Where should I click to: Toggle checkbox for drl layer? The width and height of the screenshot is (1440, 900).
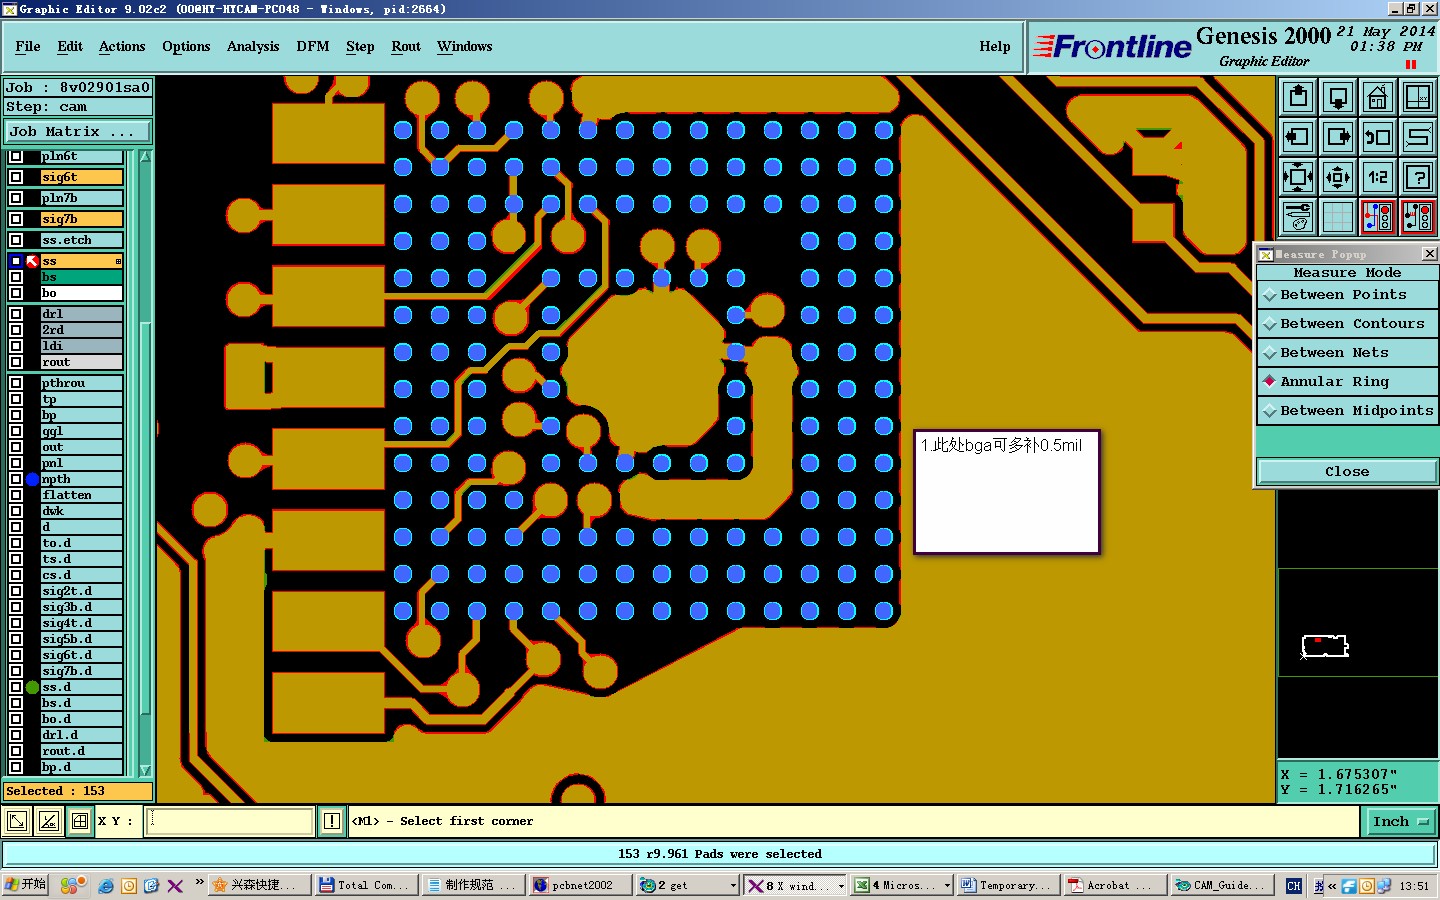[16, 314]
